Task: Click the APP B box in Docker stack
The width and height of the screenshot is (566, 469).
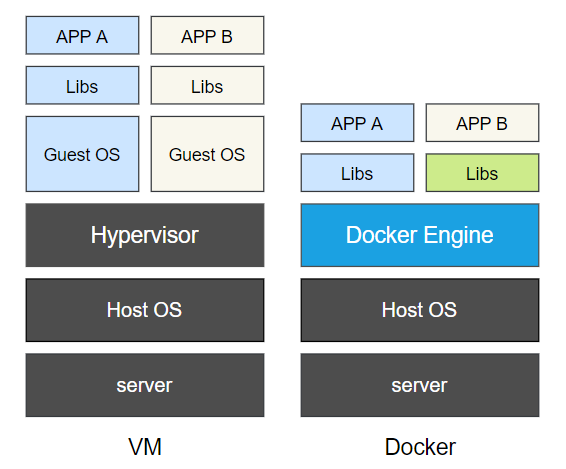Action: click(482, 123)
